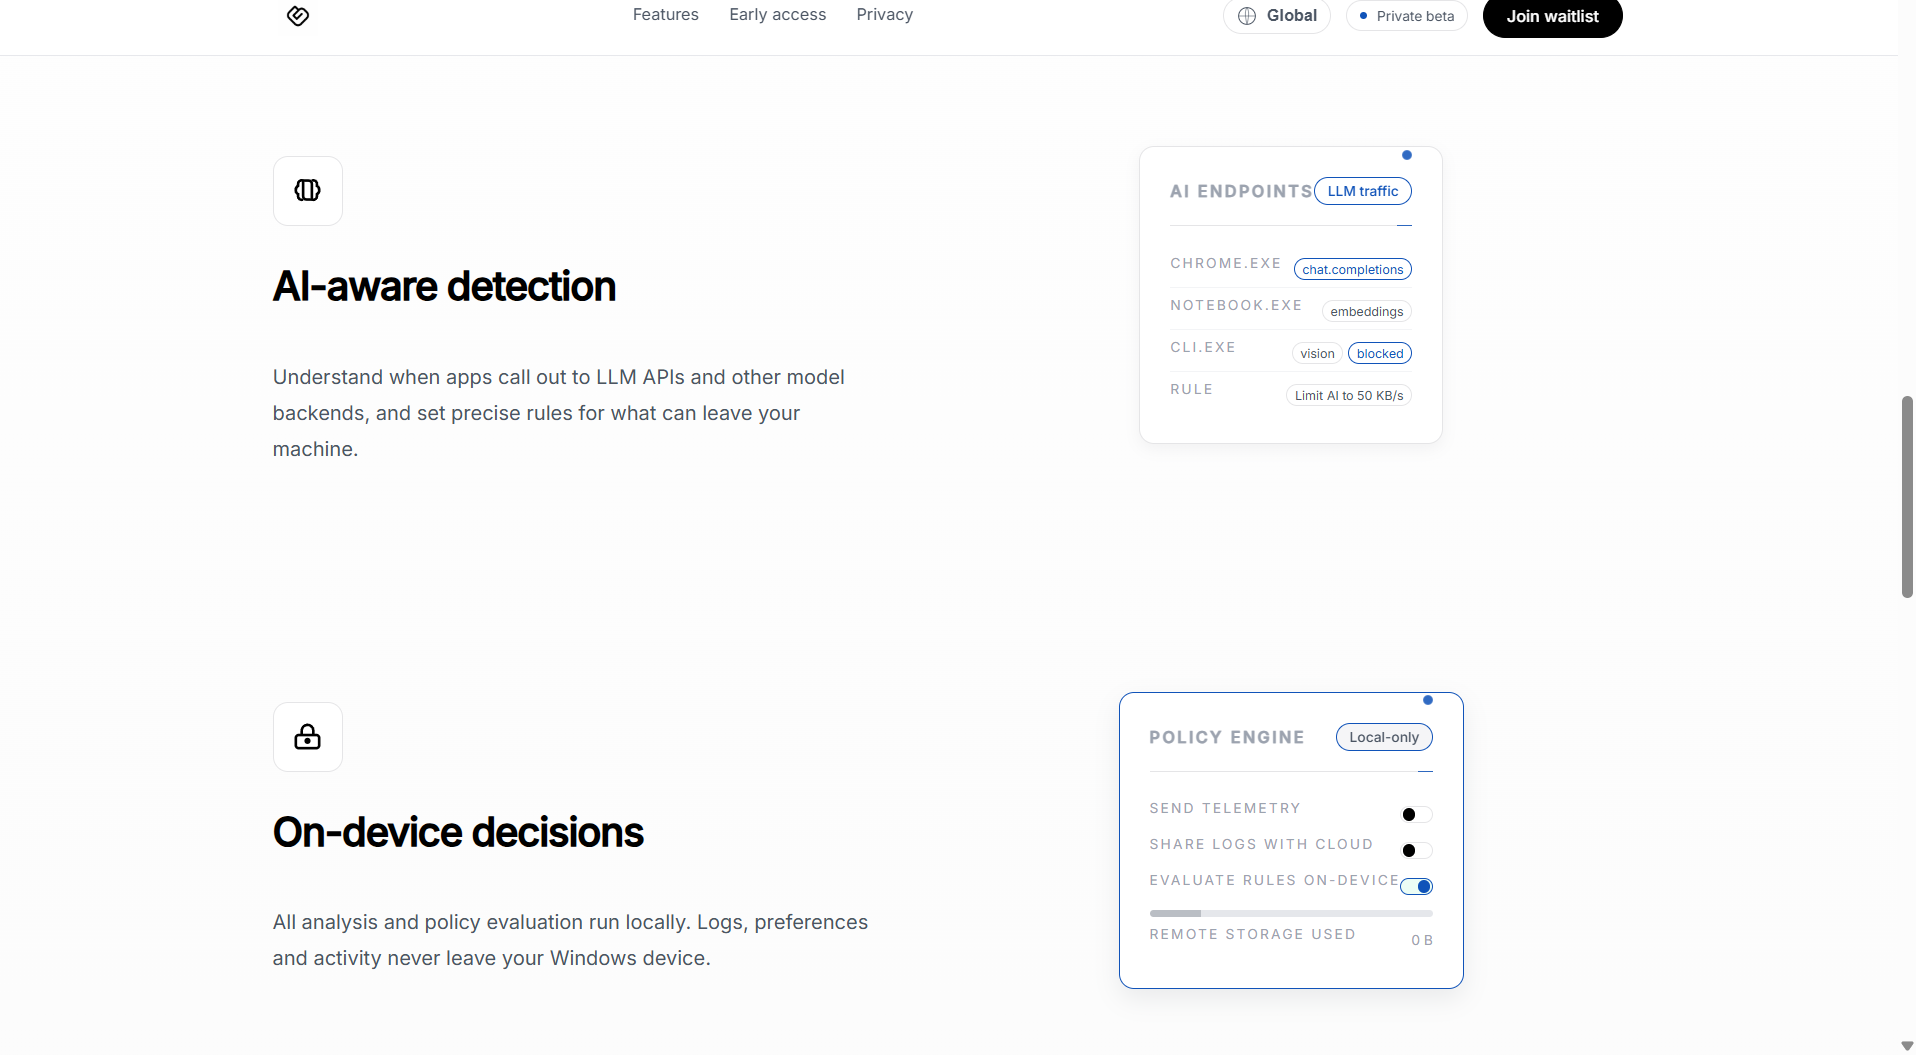1916x1055 pixels.
Task: Toggle the Send Telemetry switch
Action: 1416,815
